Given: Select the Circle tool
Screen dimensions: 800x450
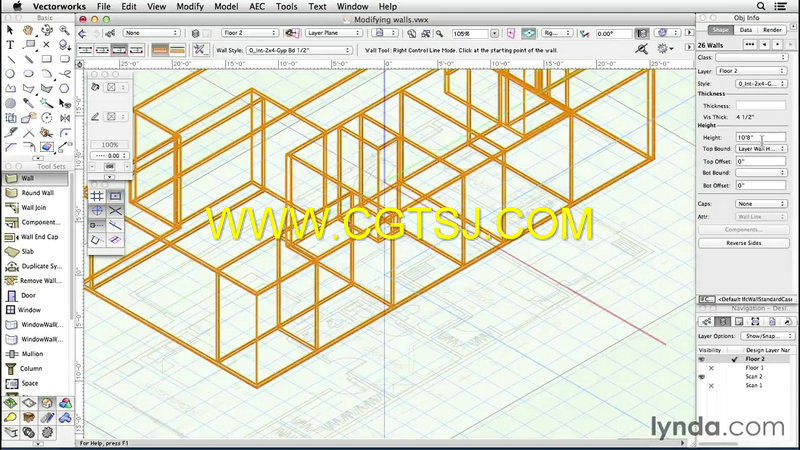Looking at the screenshot, I should [10, 74].
